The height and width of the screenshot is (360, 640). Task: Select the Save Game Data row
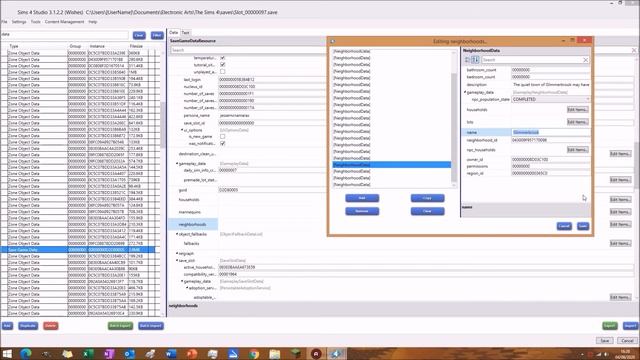coord(78,250)
